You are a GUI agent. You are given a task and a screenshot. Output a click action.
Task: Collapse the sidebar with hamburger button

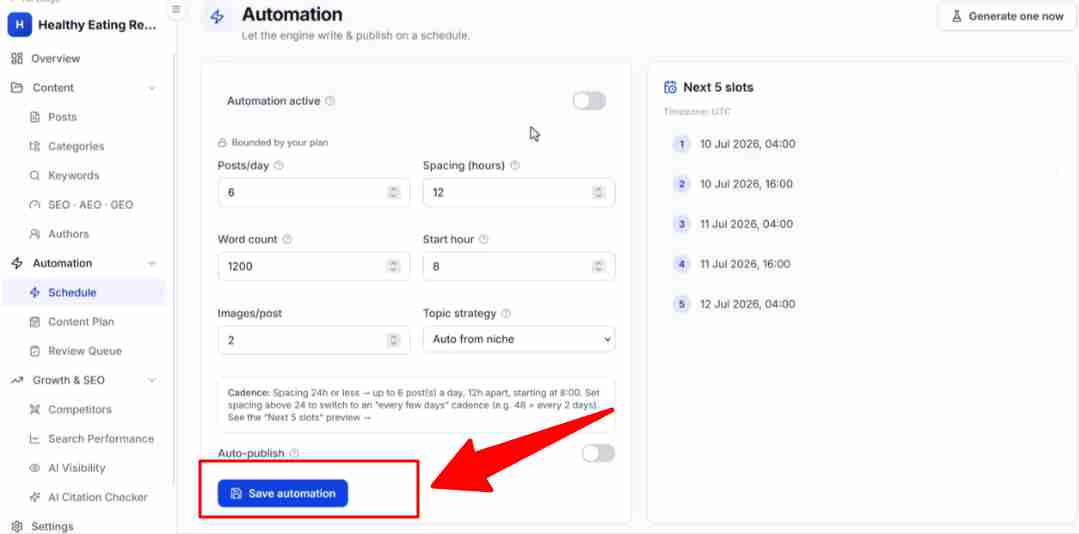(176, 10)
